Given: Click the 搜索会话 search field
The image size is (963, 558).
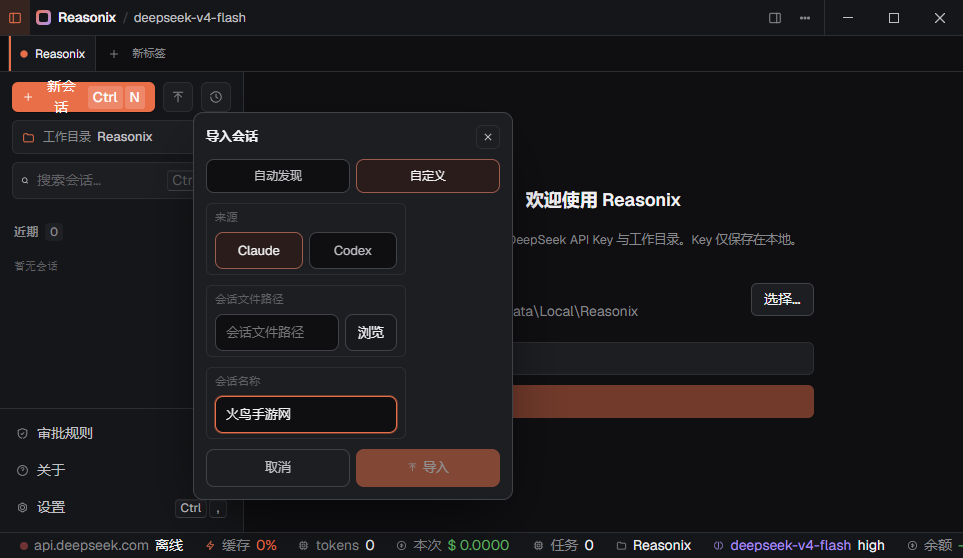Looking at the screenshot, I should (103, 180).
